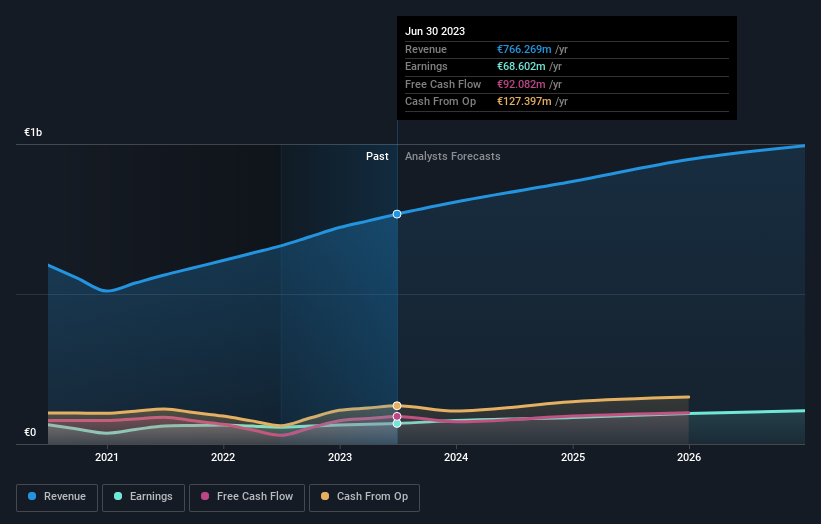Click the Free Cash Flow label in tooltip
Image resolution: width=821 pixels, height=524 pixels.
pos(443,84)
